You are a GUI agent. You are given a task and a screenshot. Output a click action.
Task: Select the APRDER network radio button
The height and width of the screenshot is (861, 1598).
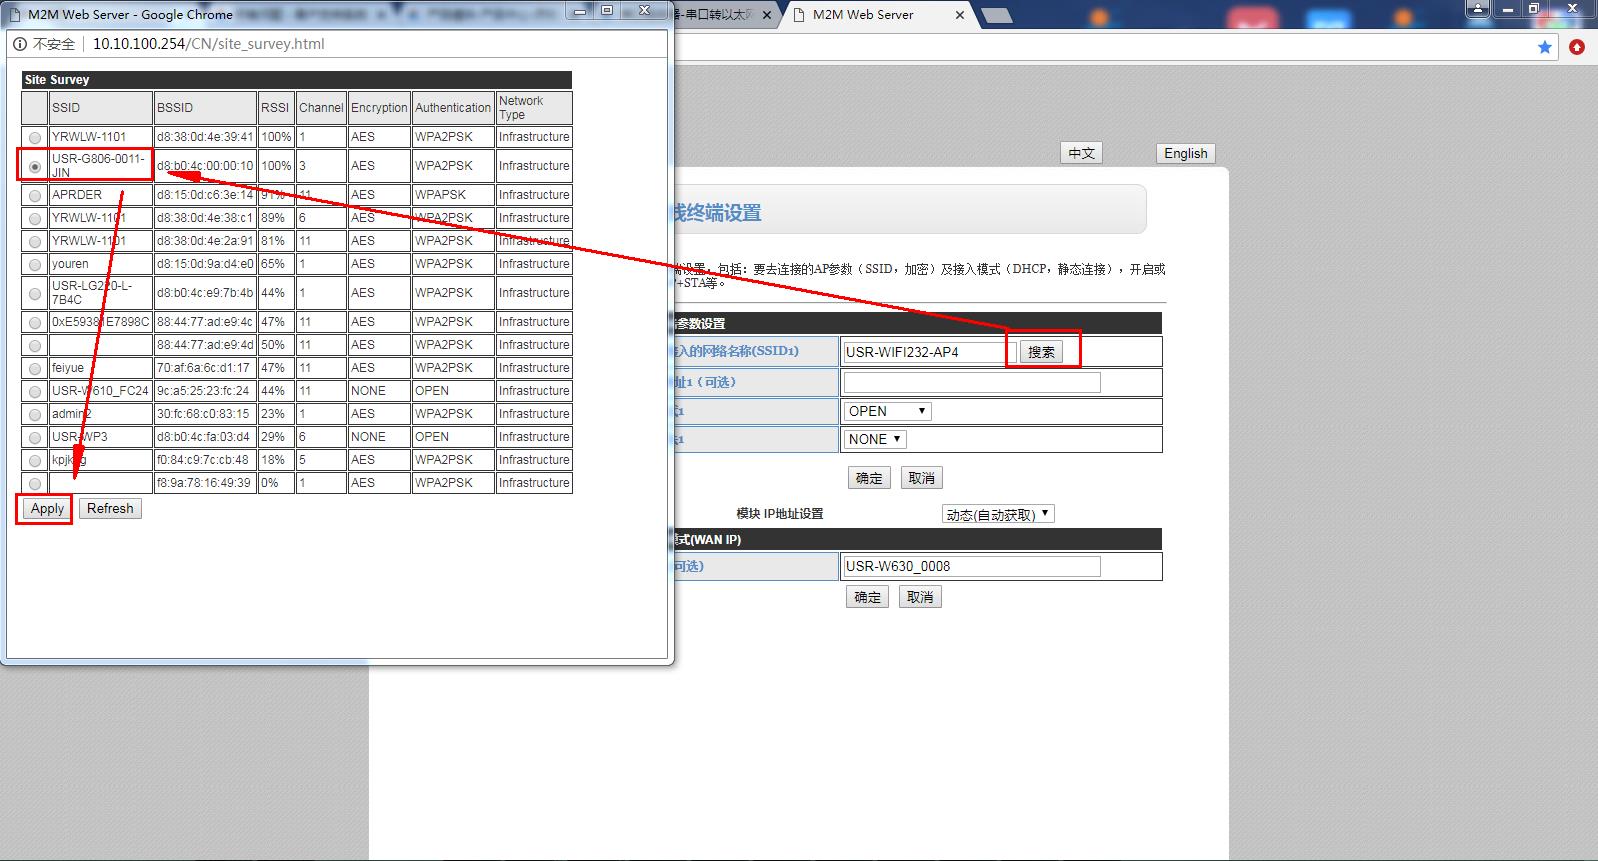tap(35, 195)
